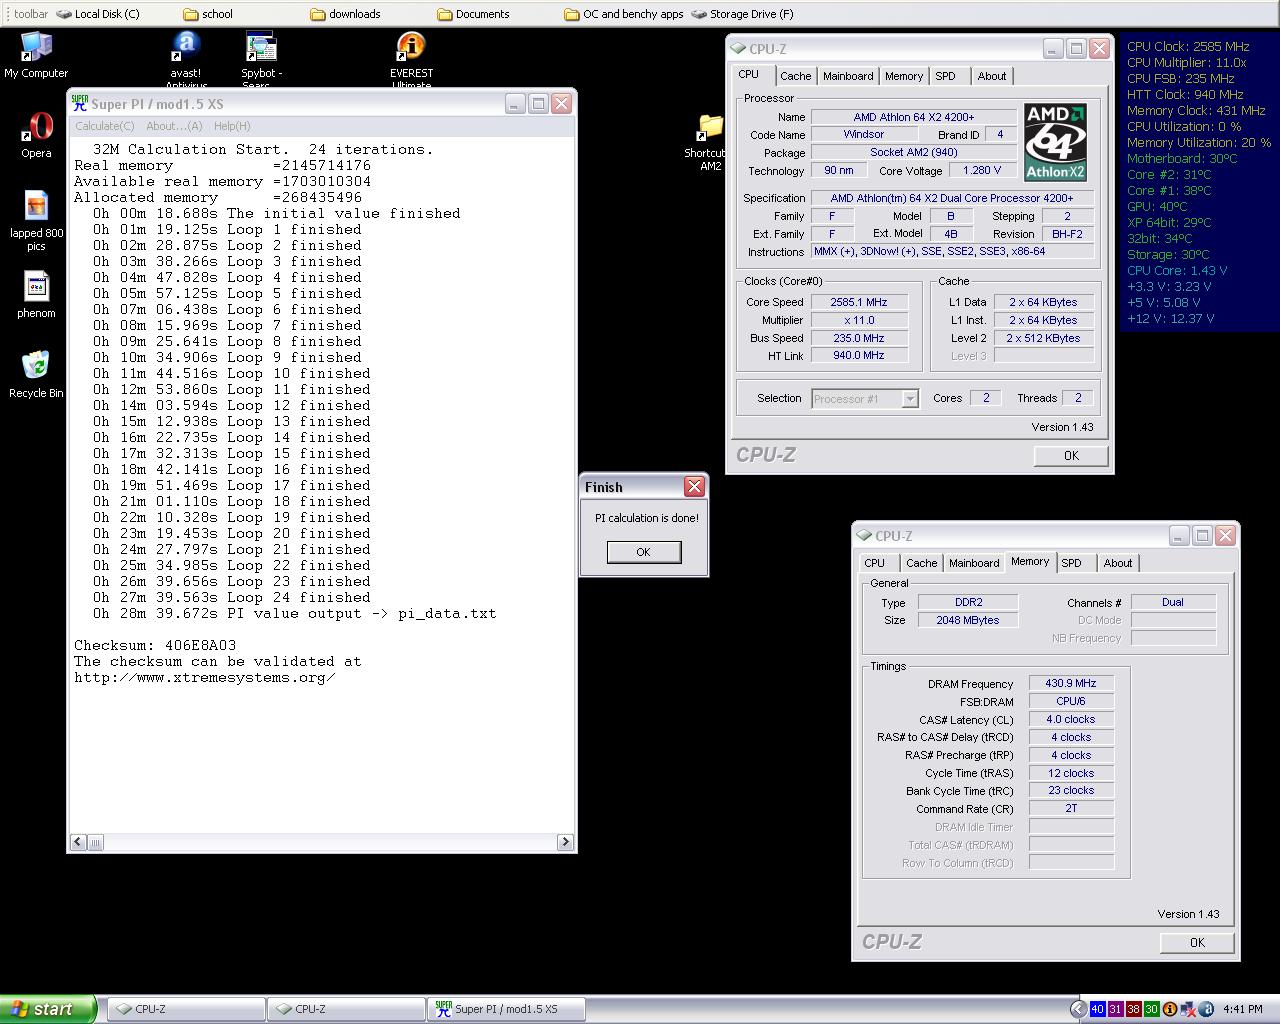Click 'CPU Clock: 2585 MHz' overlay line
Screen dimensions: 1280x1024
pos(1188,46)
